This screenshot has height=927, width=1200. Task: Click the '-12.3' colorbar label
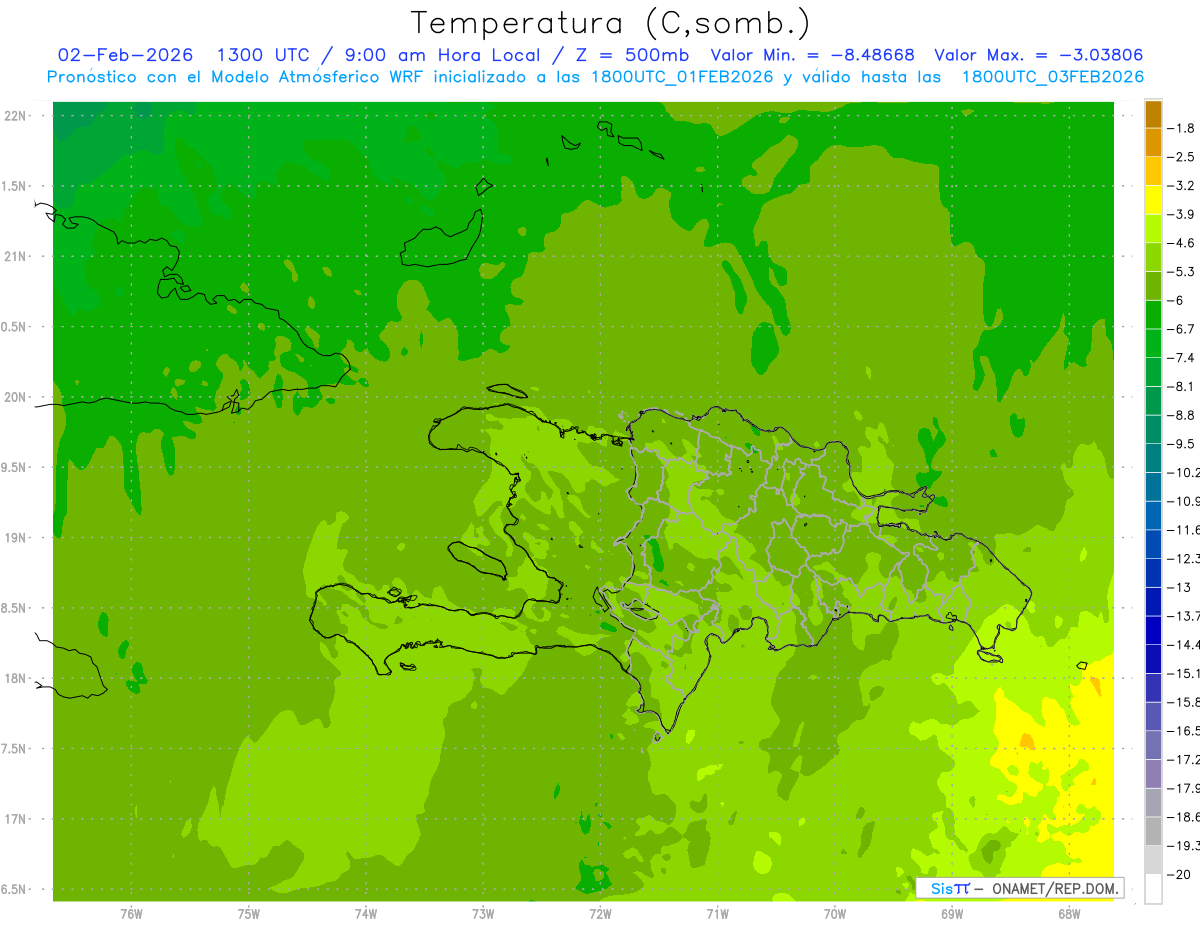coord(1183,558)
